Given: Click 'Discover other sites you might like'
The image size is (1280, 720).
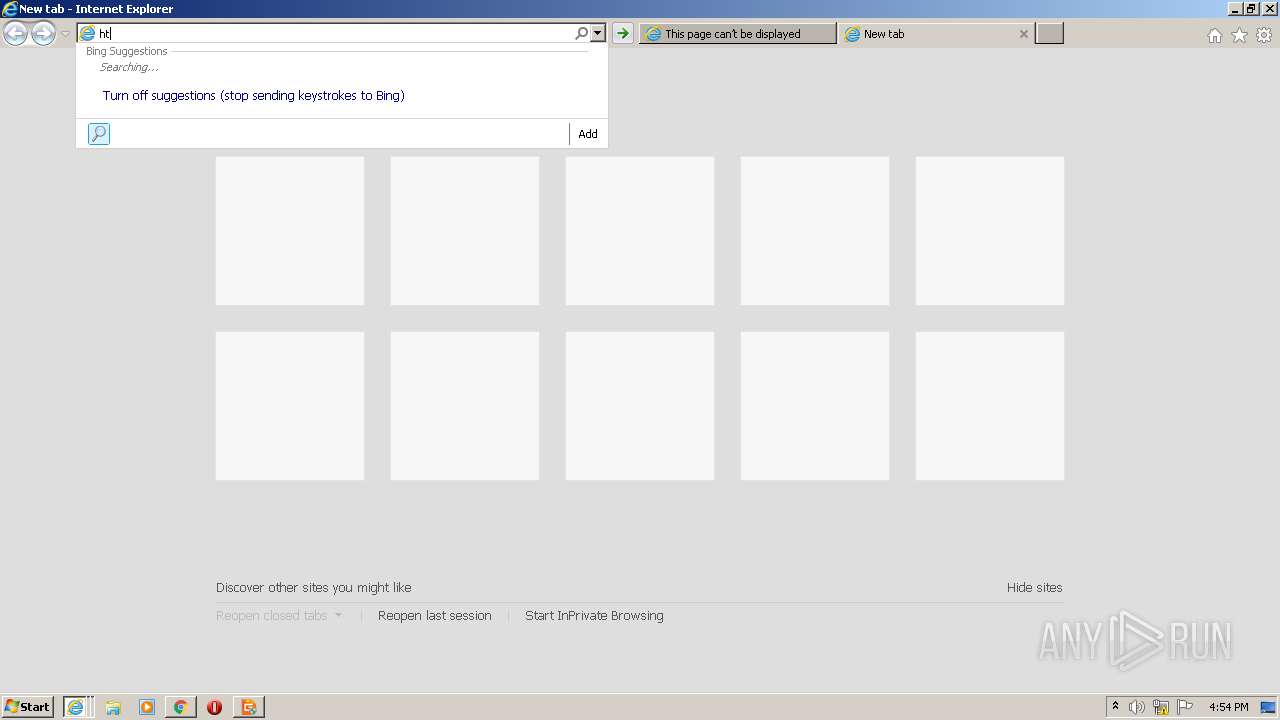Looking at the screenshot, I should click(314, 588).
